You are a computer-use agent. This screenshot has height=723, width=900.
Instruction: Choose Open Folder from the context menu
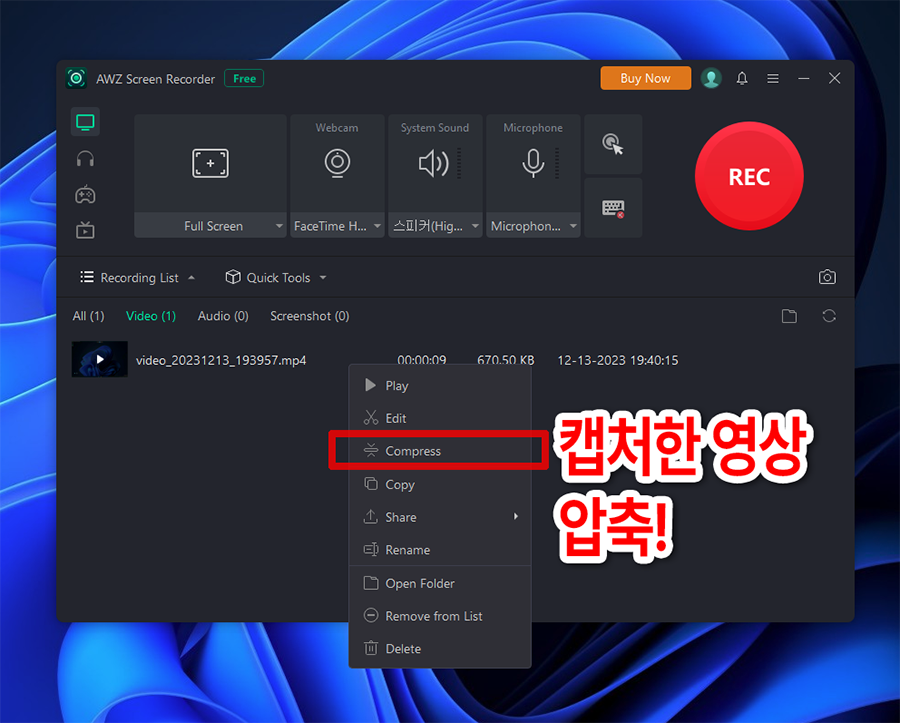coord(440,584)
